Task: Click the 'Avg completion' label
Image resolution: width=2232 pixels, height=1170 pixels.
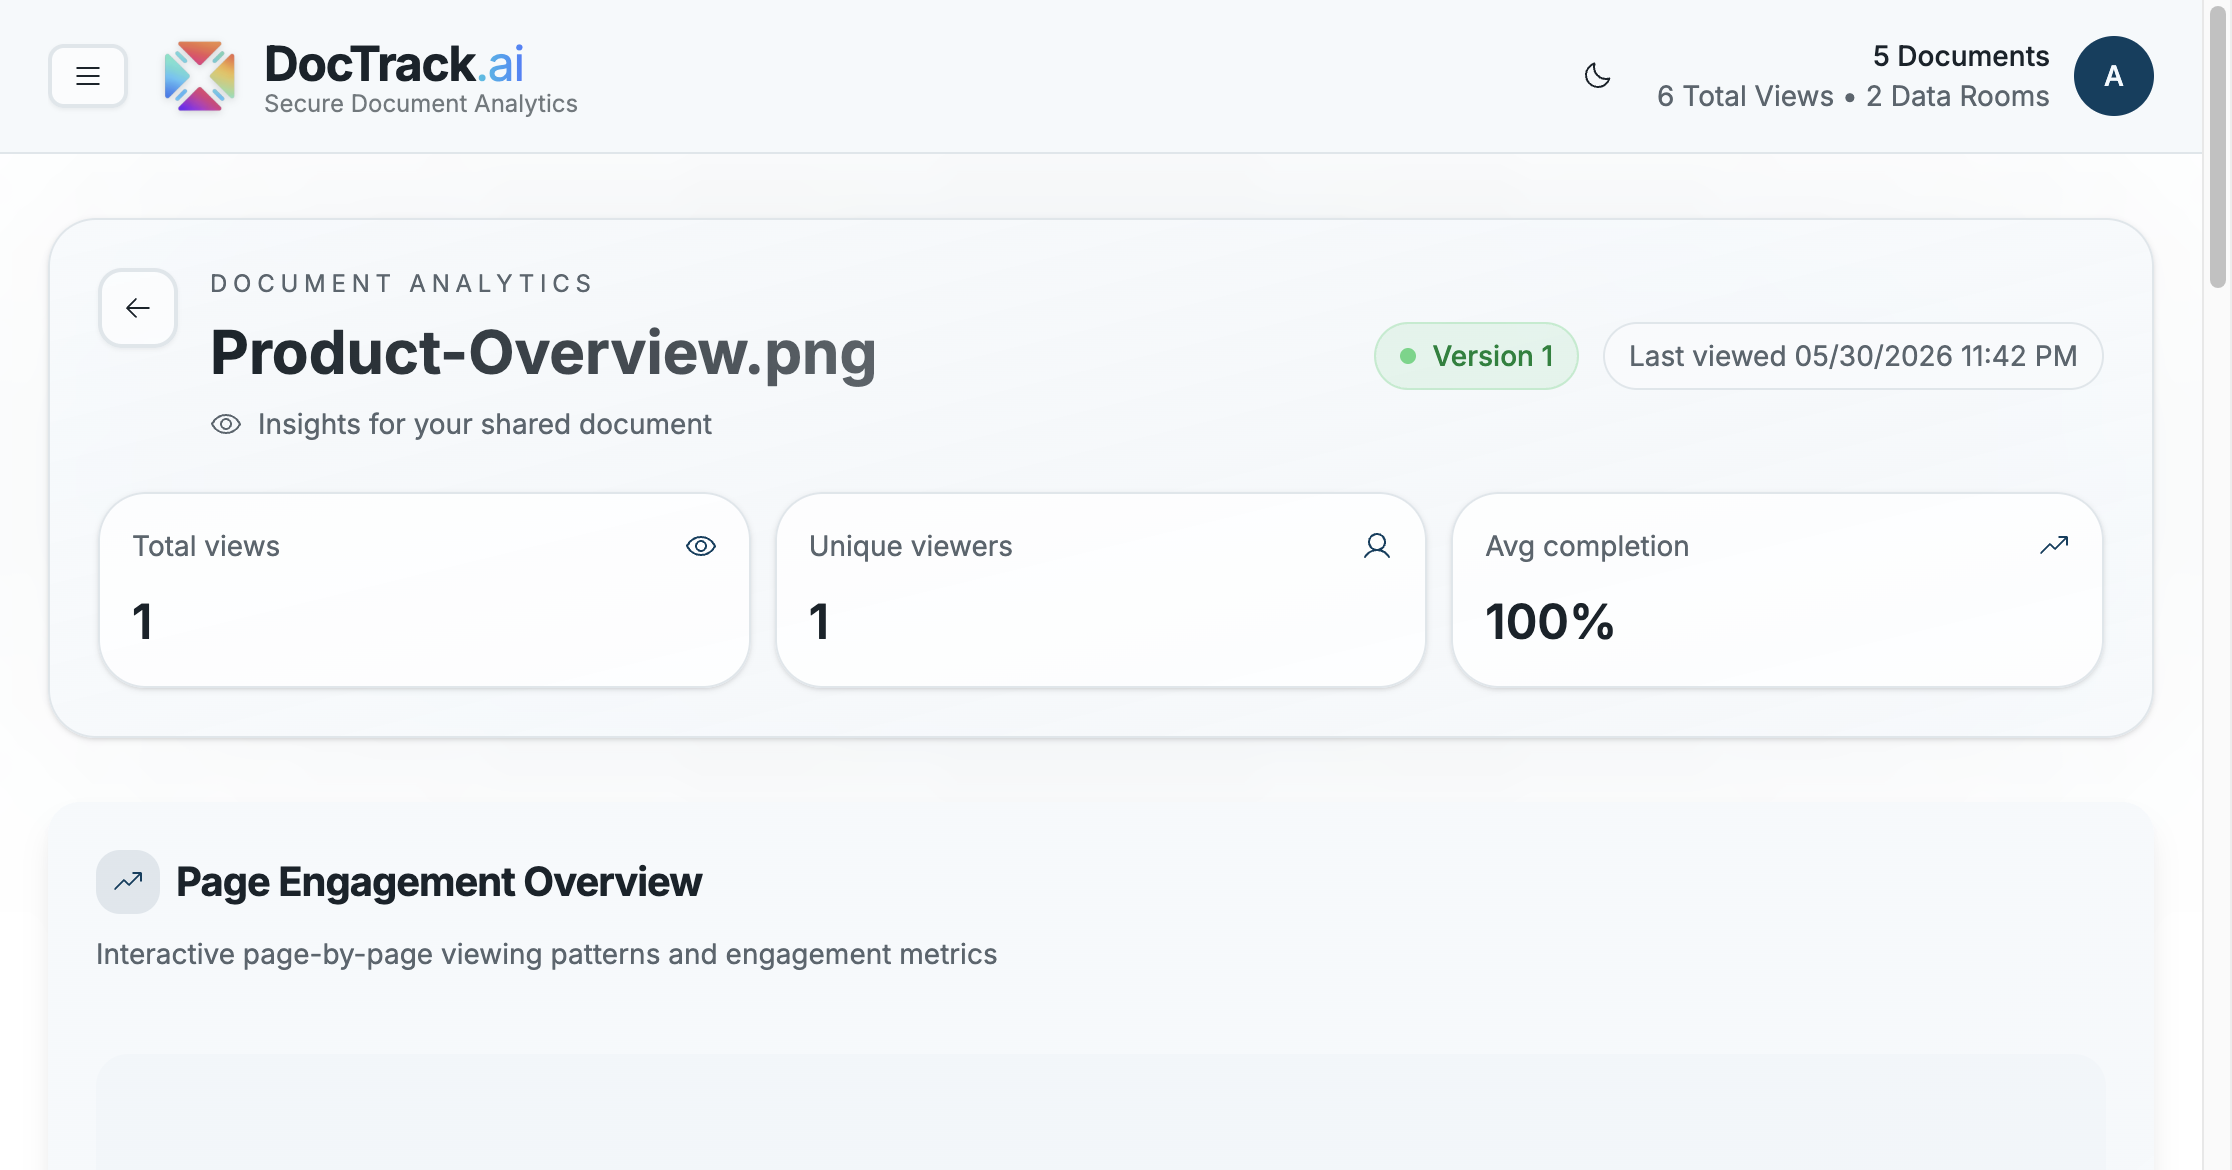Action: point(1587,546)
